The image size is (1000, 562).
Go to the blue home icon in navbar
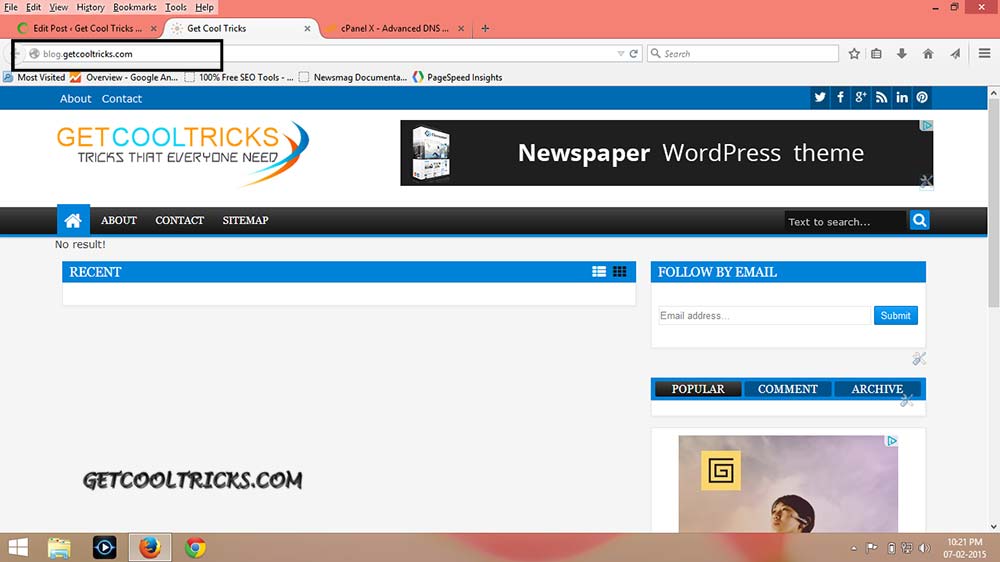[73, 220]
